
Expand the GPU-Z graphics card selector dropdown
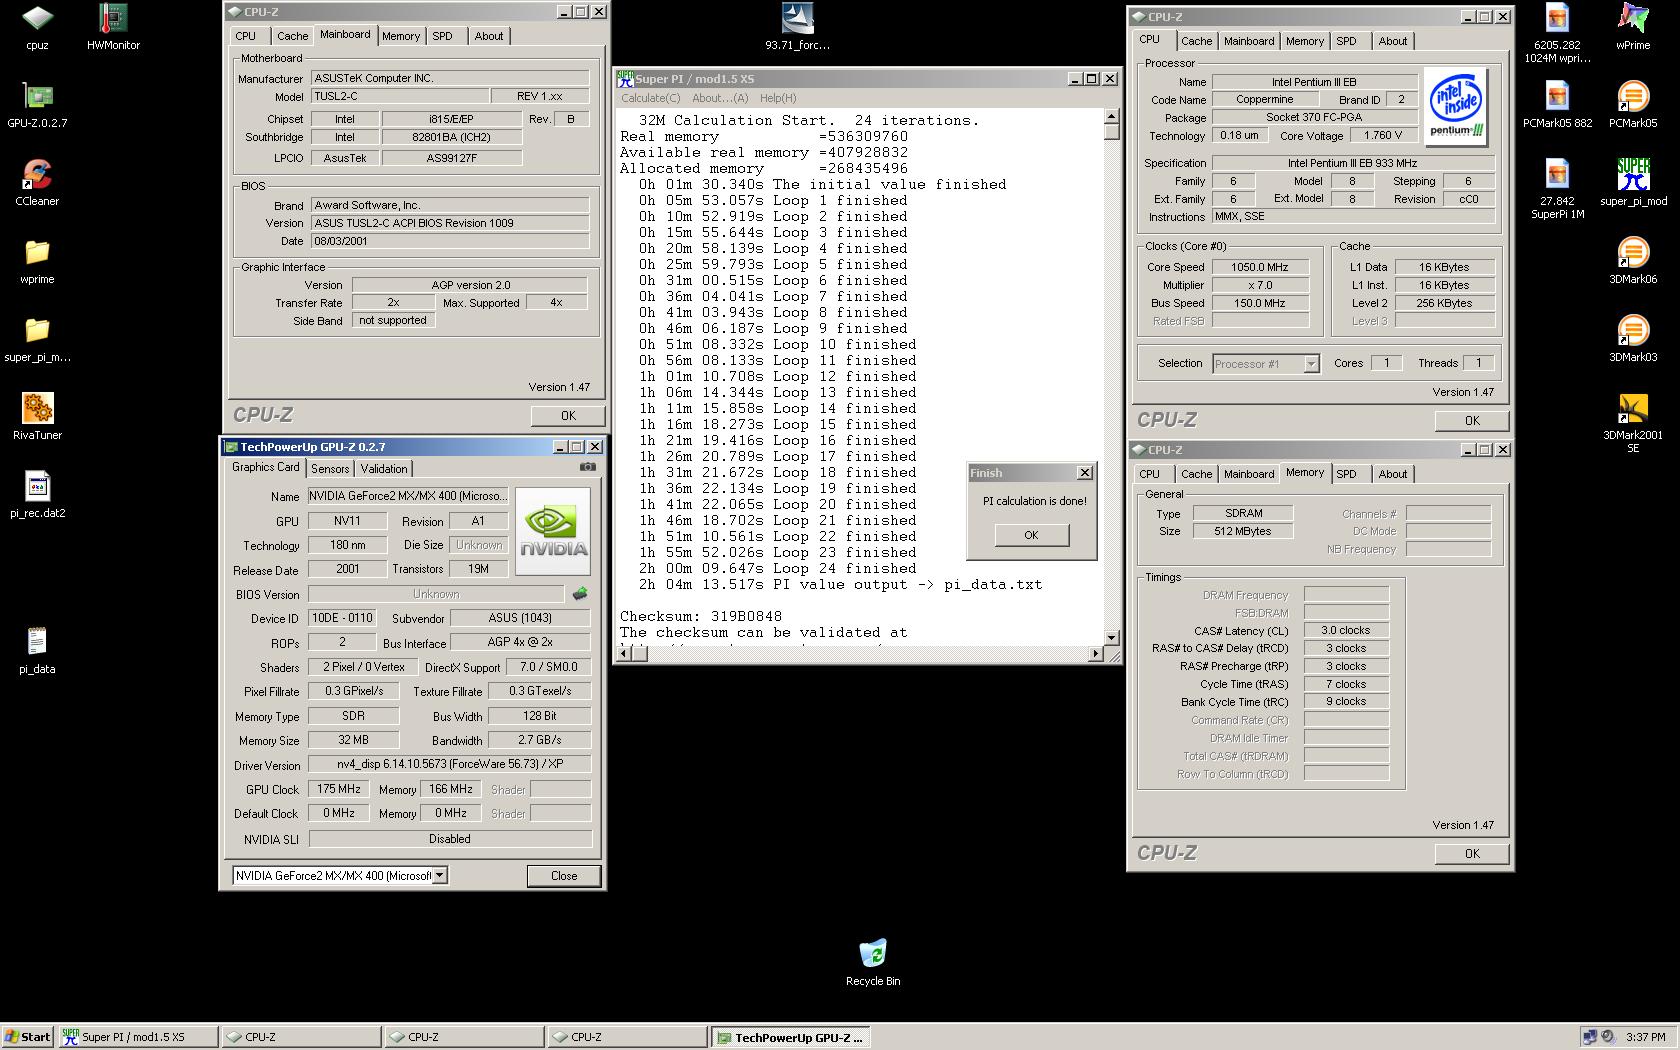[439, 876]
